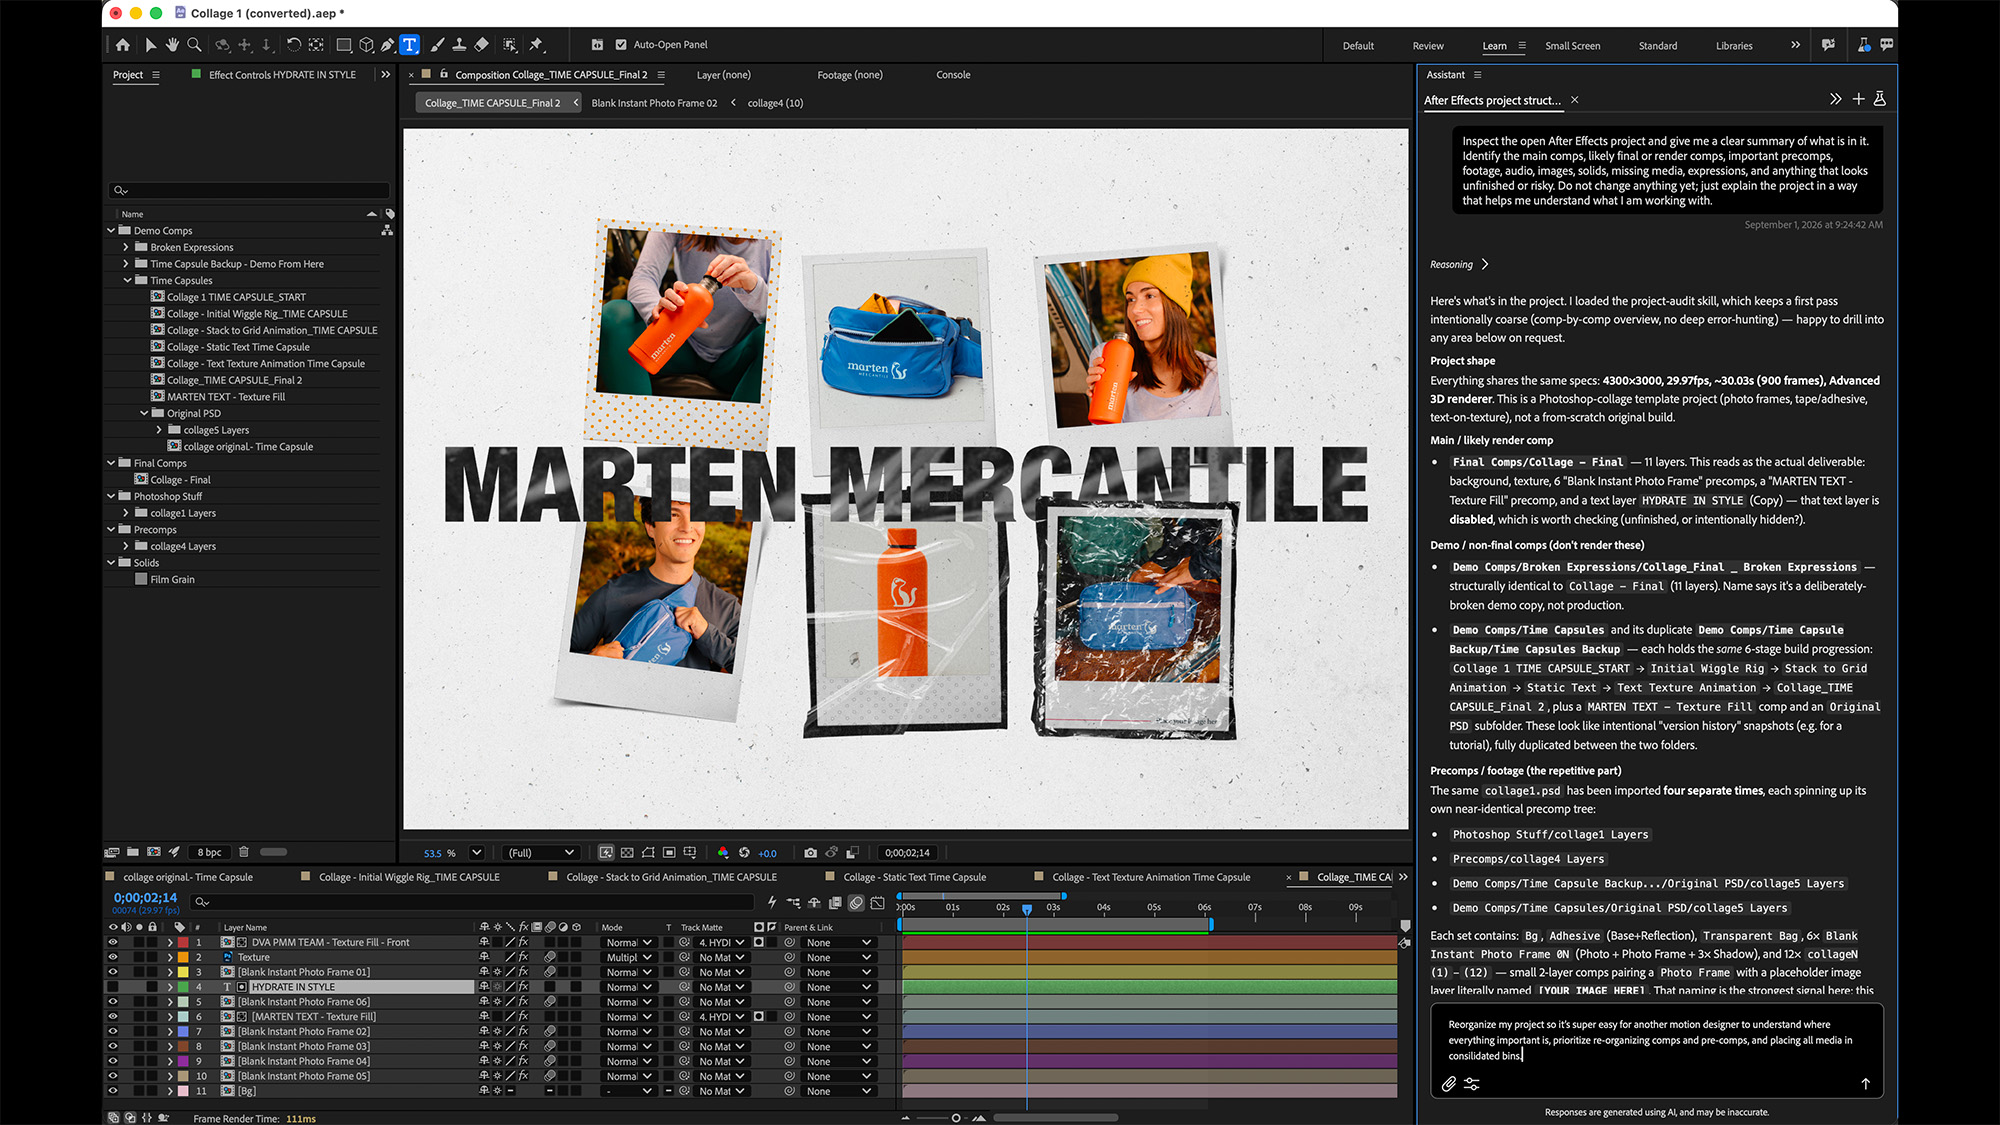The height and width of the screenshot is (1125, 2000).
Task: Select the Rotation tool
Action: [x=293, y=45]
